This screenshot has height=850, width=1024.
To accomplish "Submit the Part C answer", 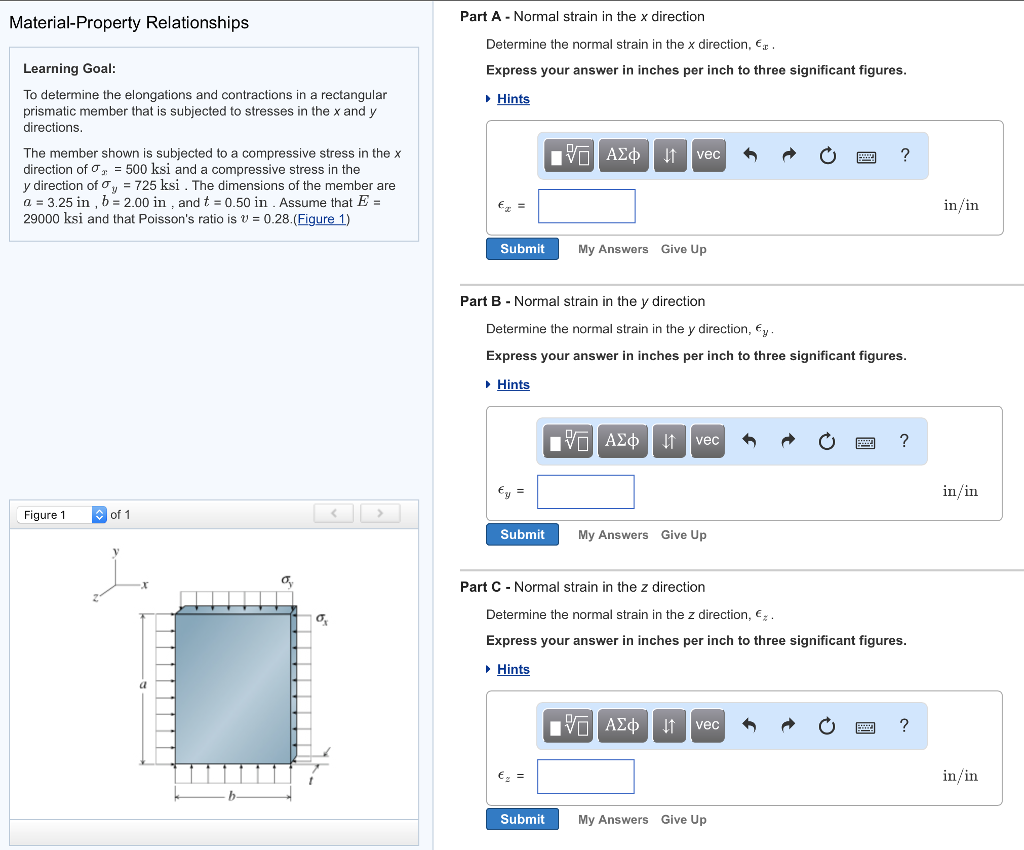I will (x=522, y=819).
